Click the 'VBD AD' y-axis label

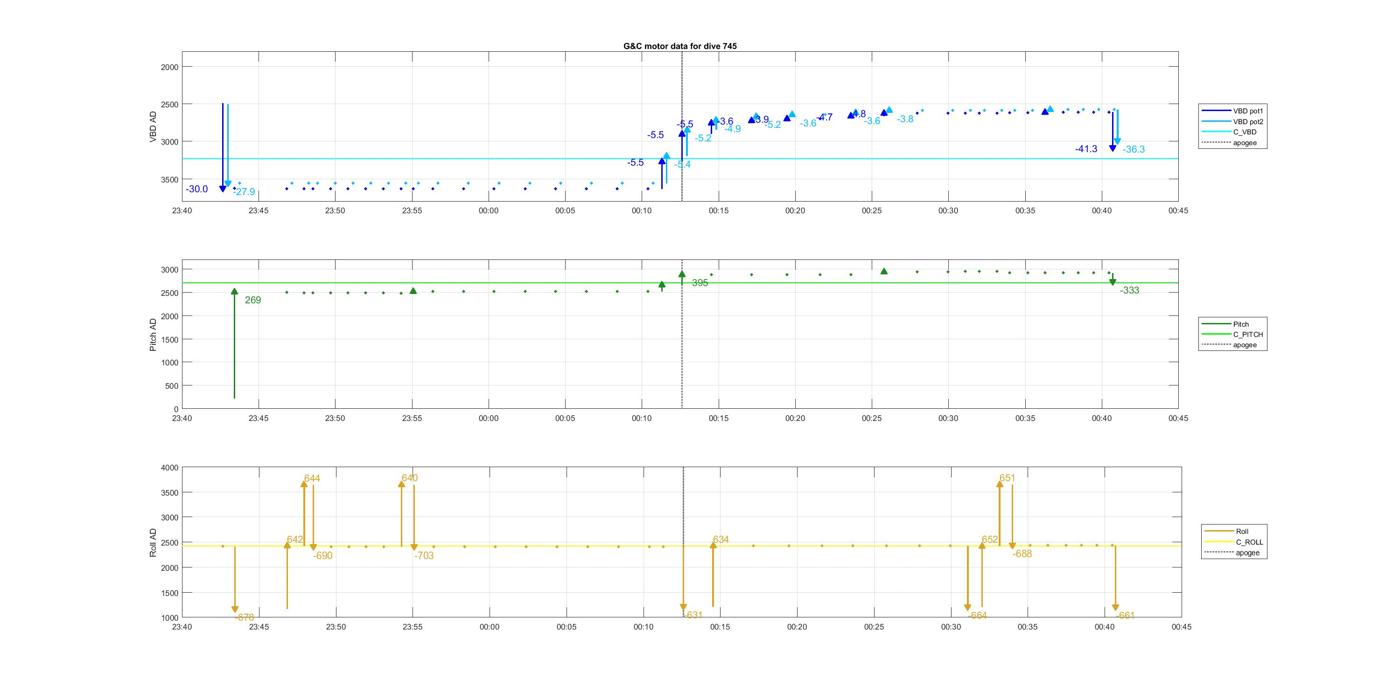tap(154, 125)
